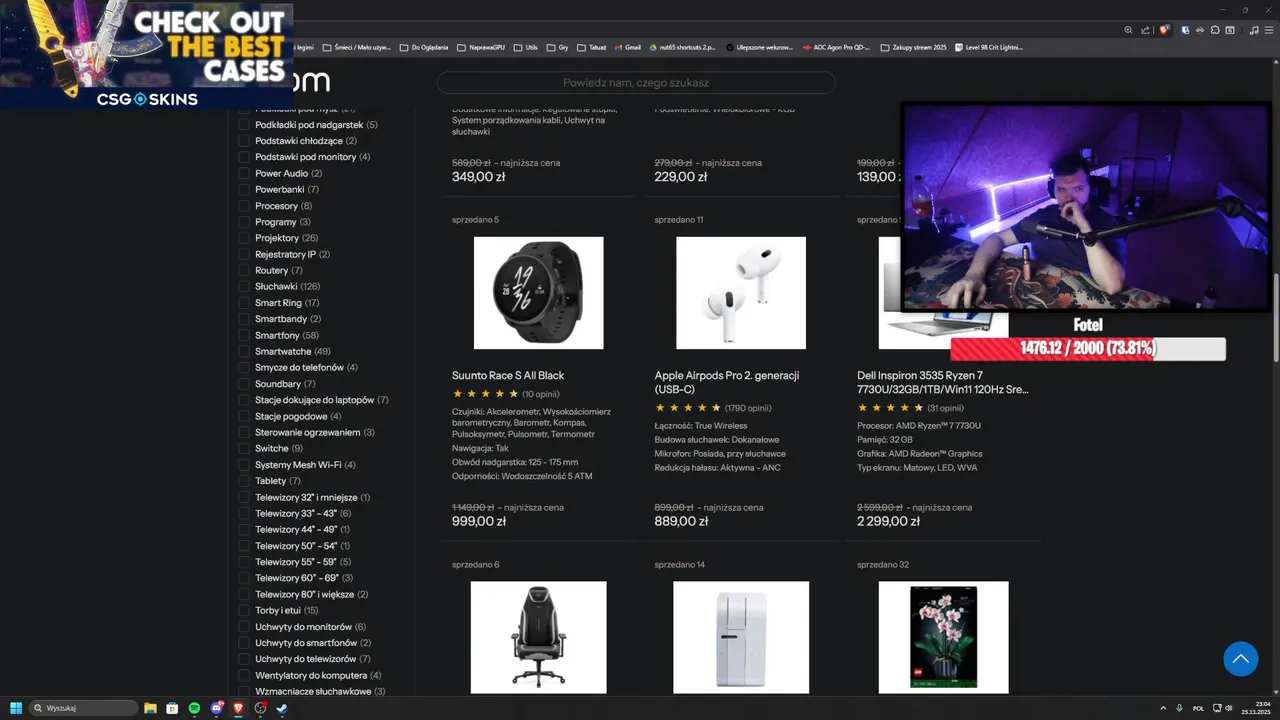Open the Śmieci / Mało używane bookmarks folder
The width and height of the screenshot is (1280, 720).
pos(355,47)
